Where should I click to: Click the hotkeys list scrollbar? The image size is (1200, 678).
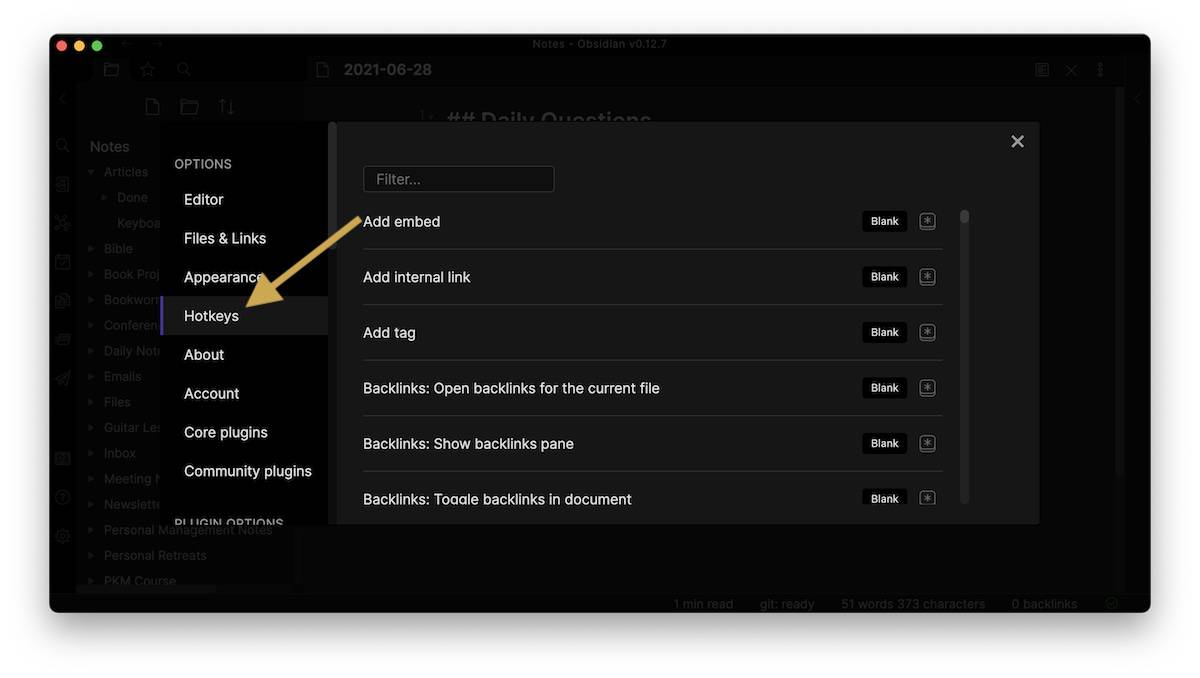[x=964, y=355]
